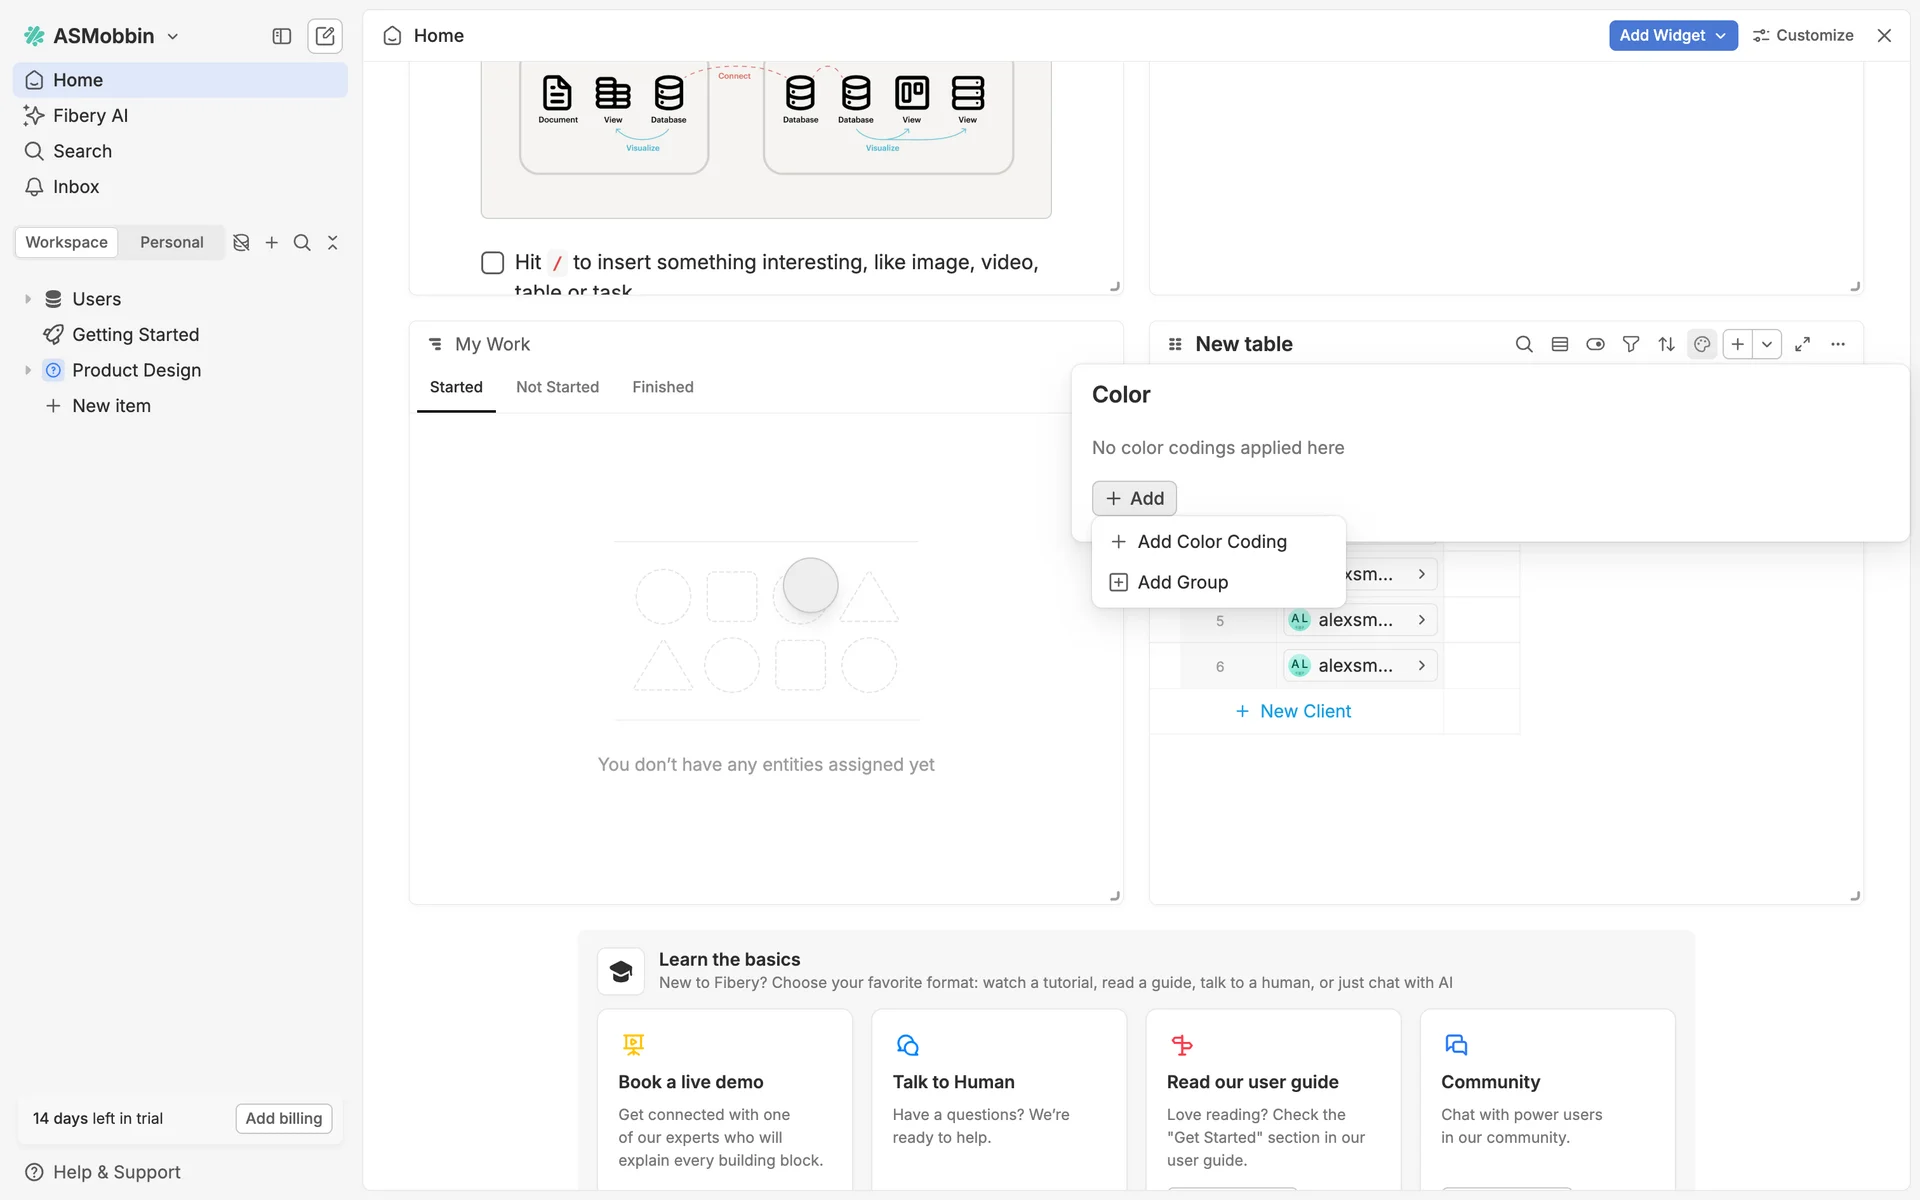Select Add Color Coding menu option
1920x1200 pixels.
tap(1211, 541)
